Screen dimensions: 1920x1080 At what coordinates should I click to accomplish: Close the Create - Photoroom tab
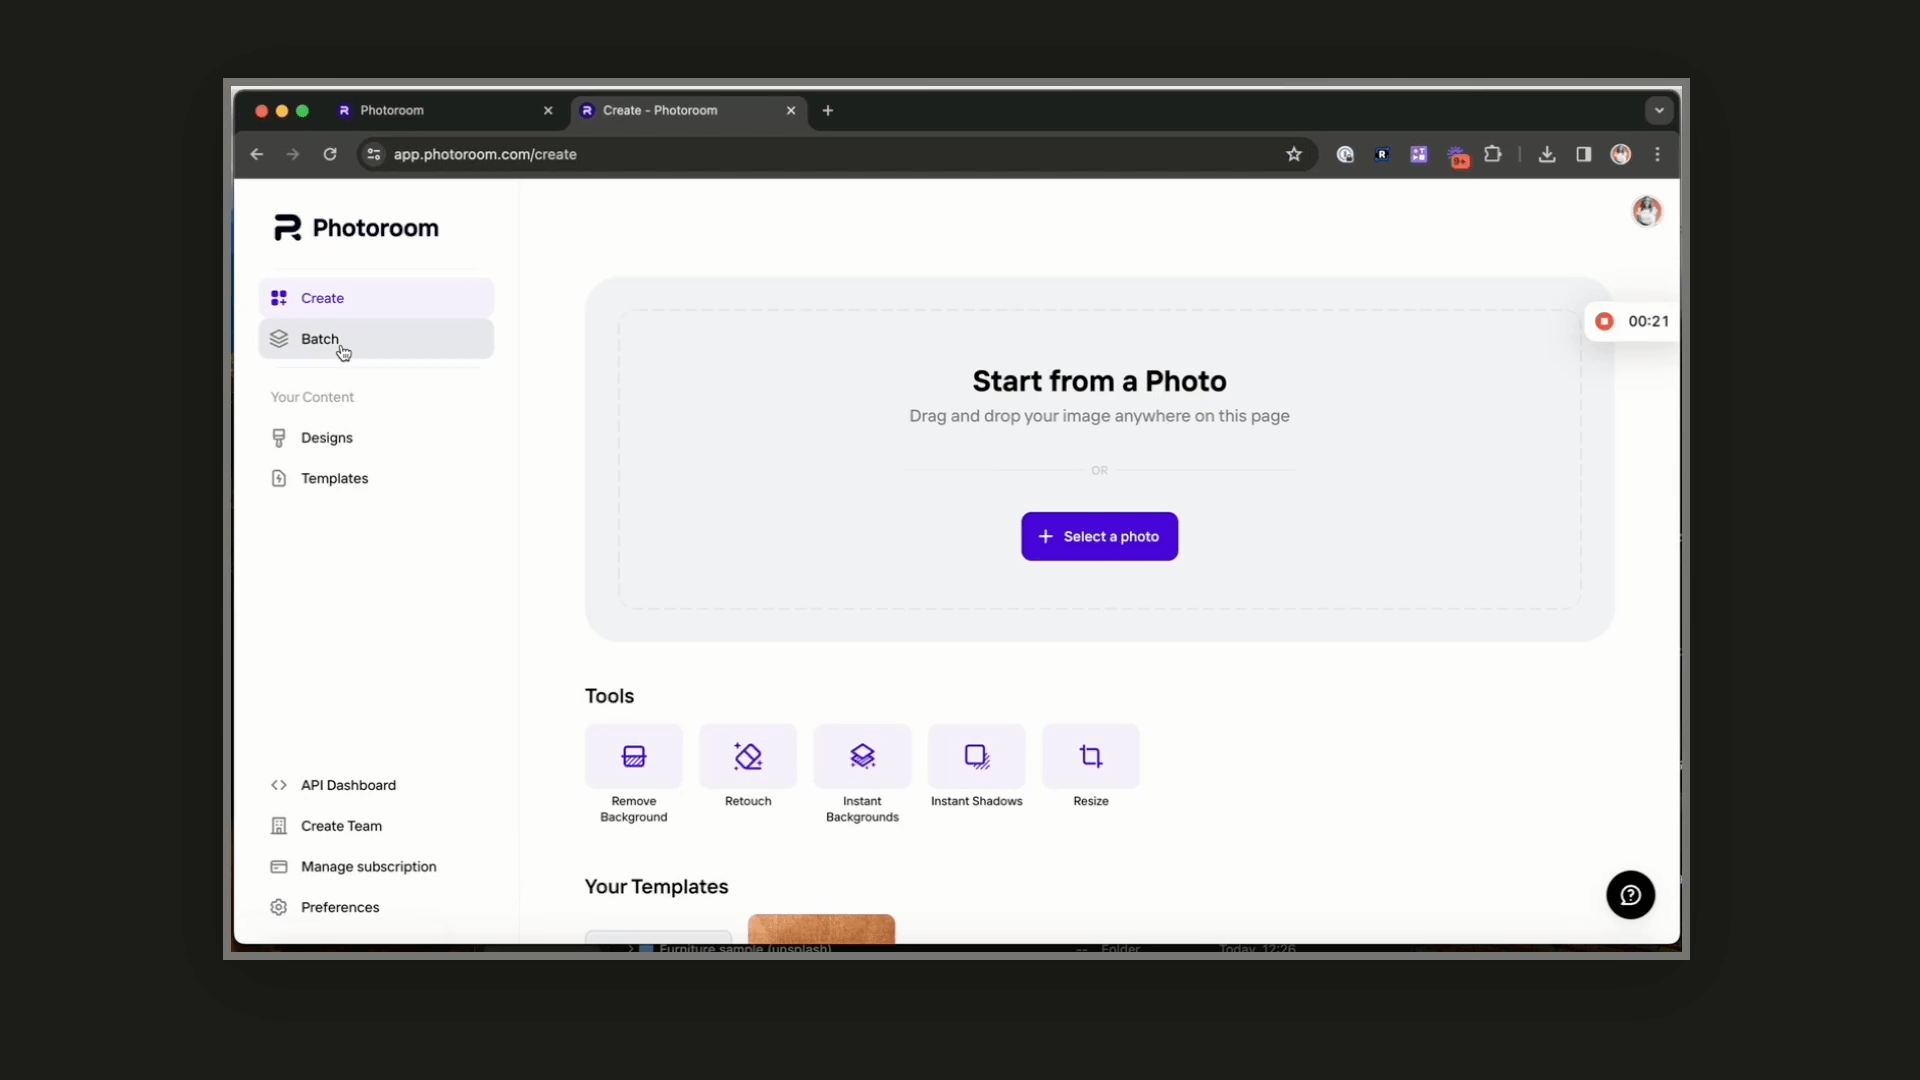(791, 110)
